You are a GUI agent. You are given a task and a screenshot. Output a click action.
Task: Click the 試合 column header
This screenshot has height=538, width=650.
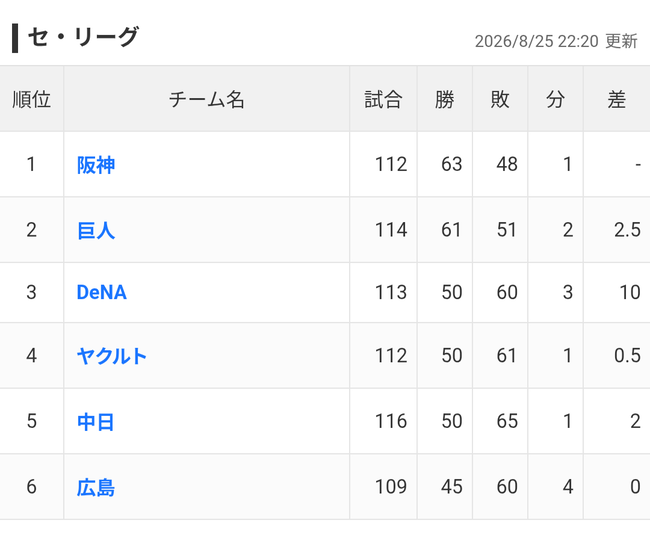[383, 99]
